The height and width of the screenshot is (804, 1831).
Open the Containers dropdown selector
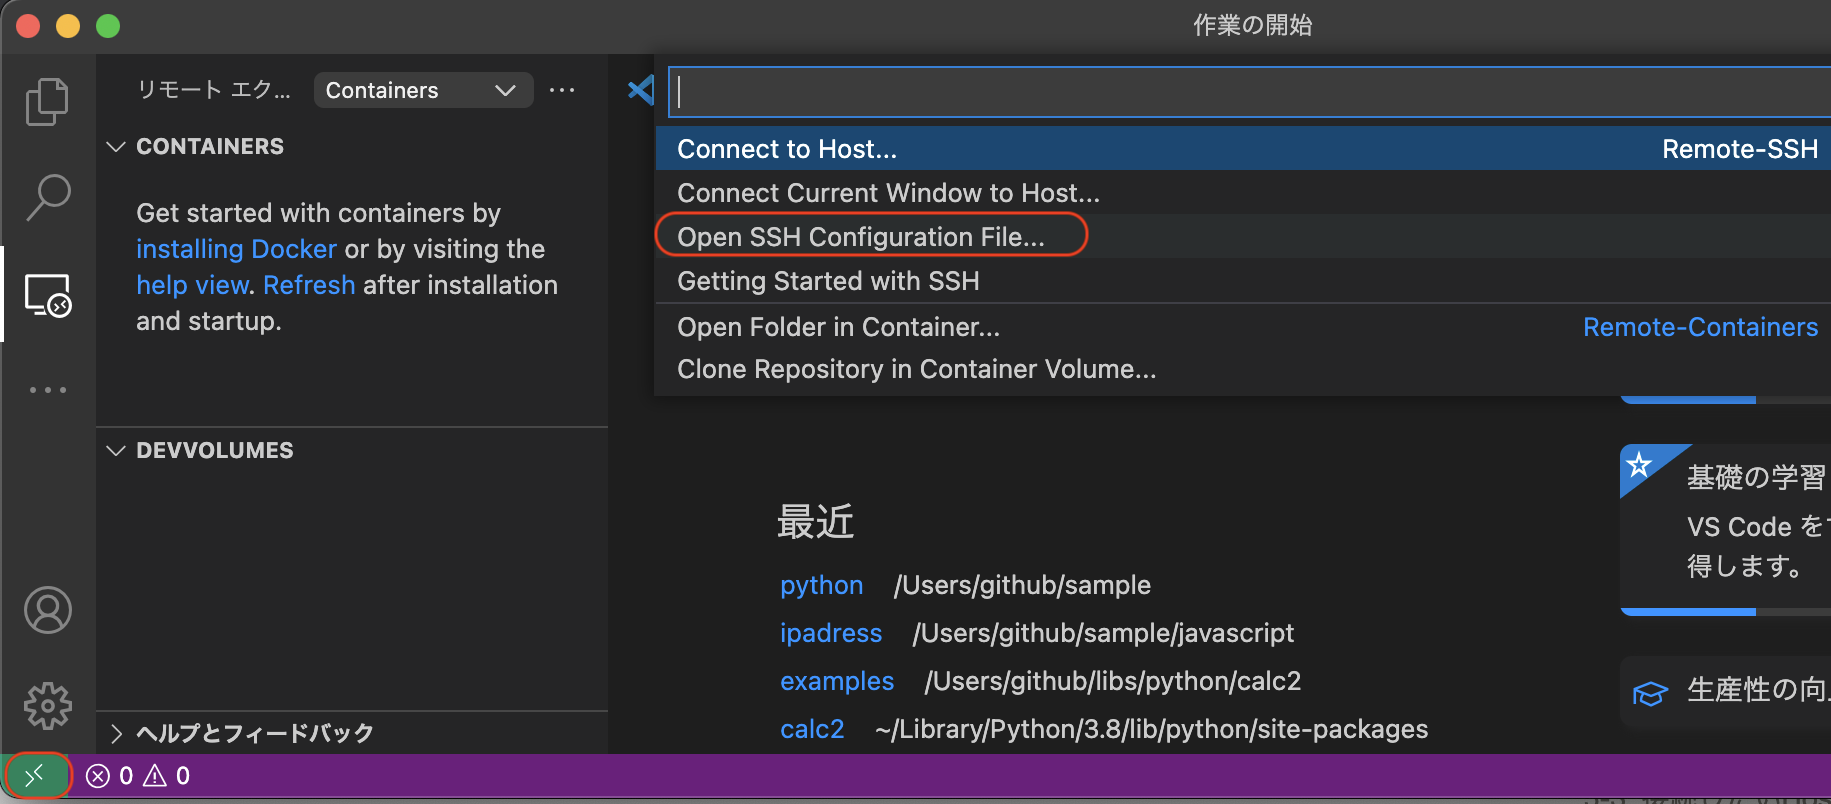[x=422, y=90]
